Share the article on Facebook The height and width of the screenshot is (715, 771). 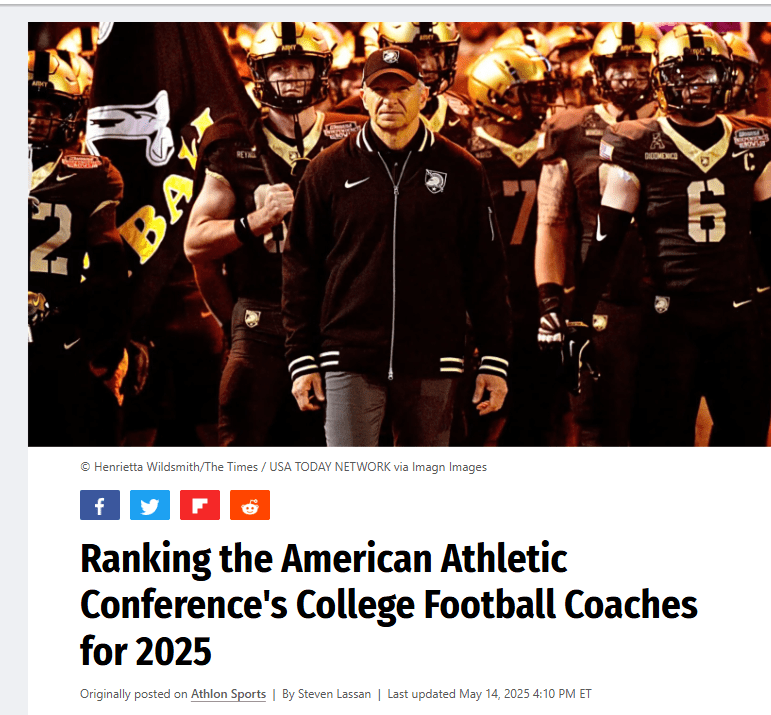pos(100,505)
